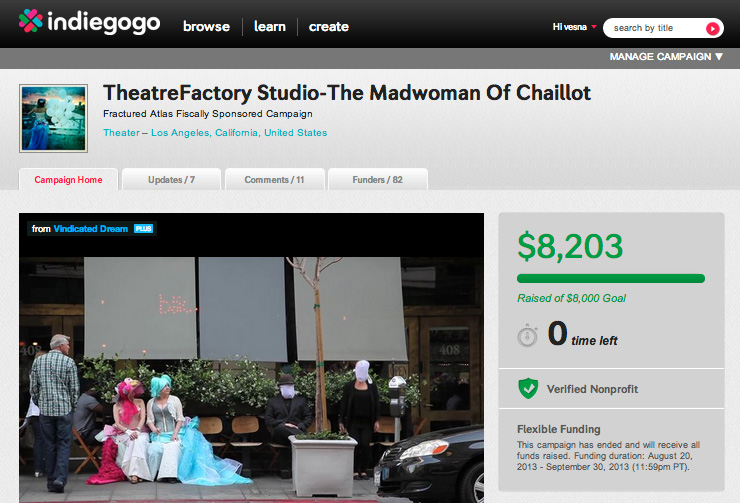740x503 pixels.
Task: Click the green Verified Nonprofit shield icon
Action: 528,388
